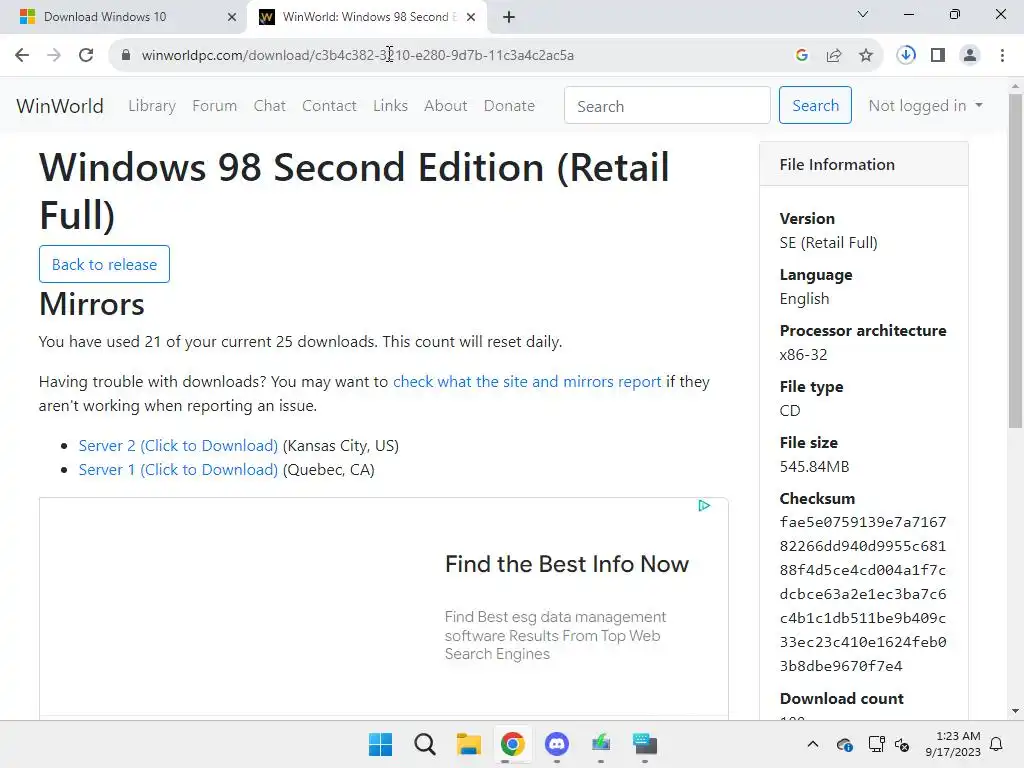Click the Find the Best Info Now ad
1024x768 pixels.
567,564
